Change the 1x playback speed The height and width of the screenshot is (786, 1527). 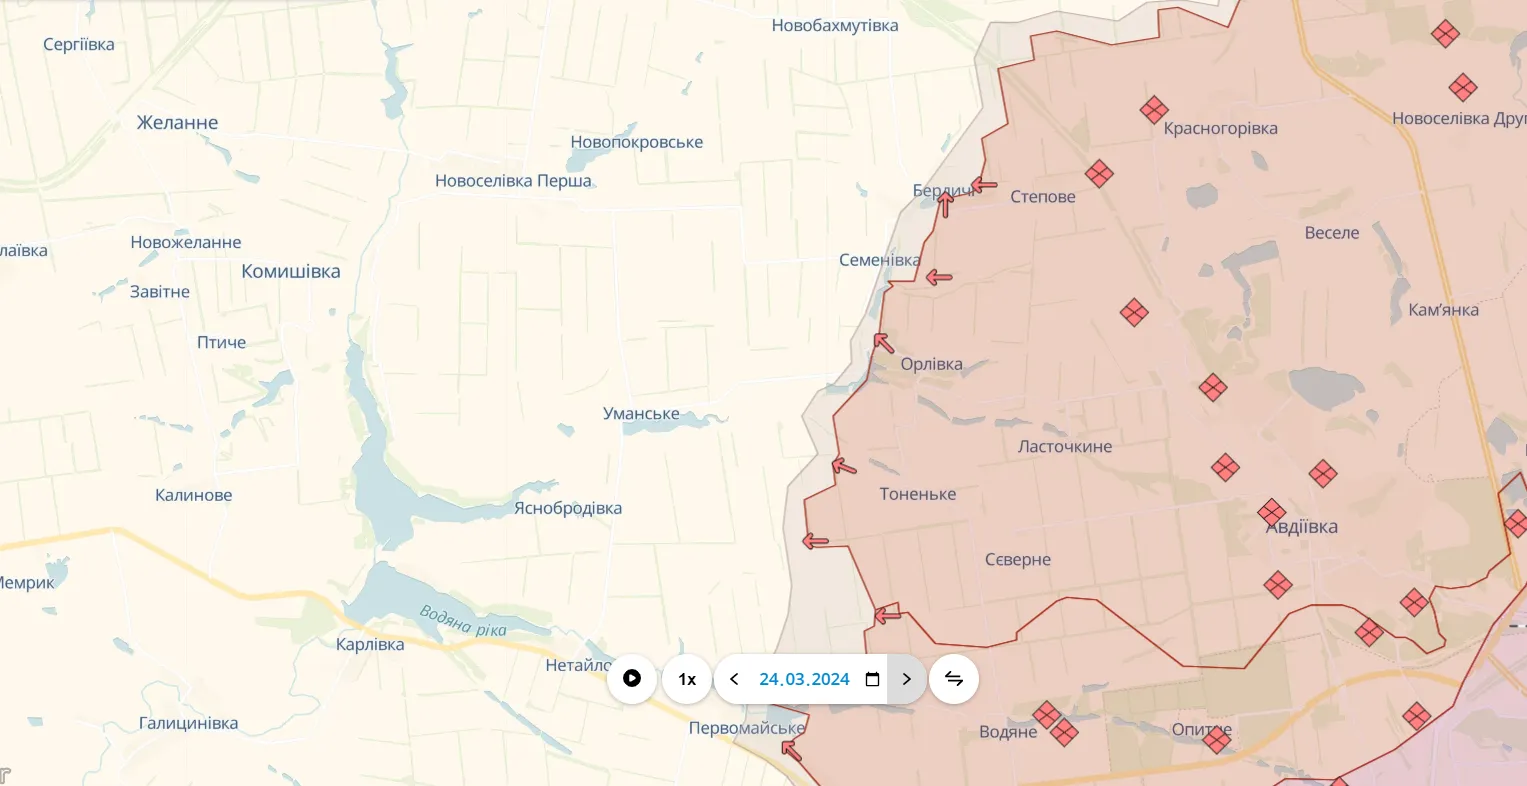pos(687,679)
